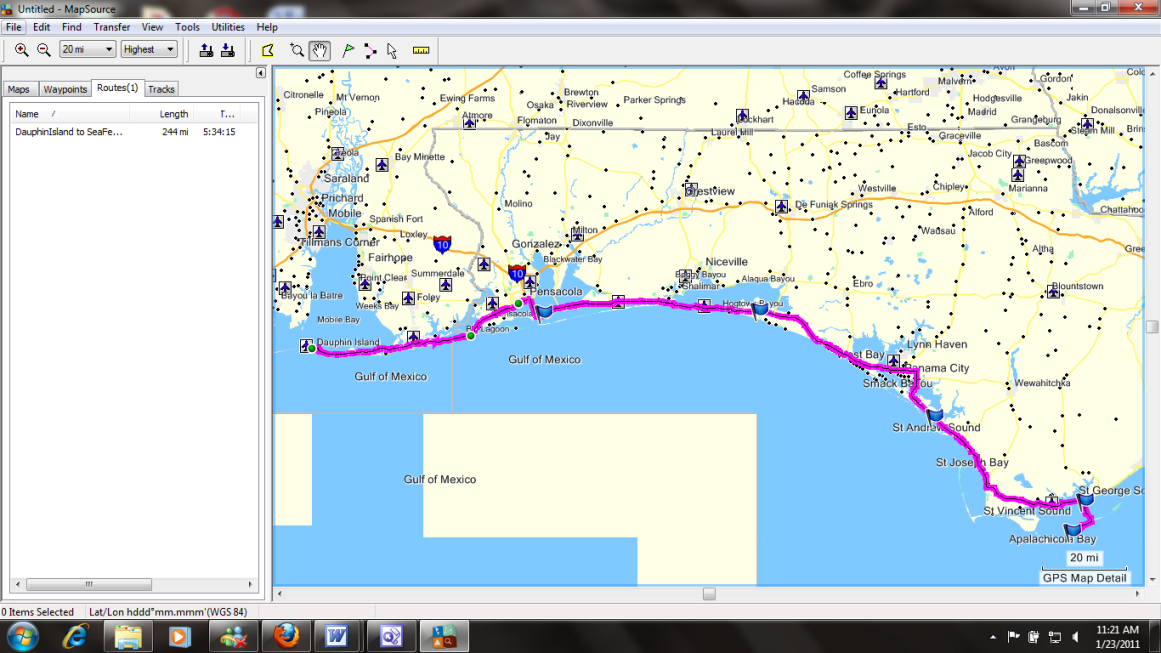
Task: Click the airport icon near Bay Minette
Action: 381,164
